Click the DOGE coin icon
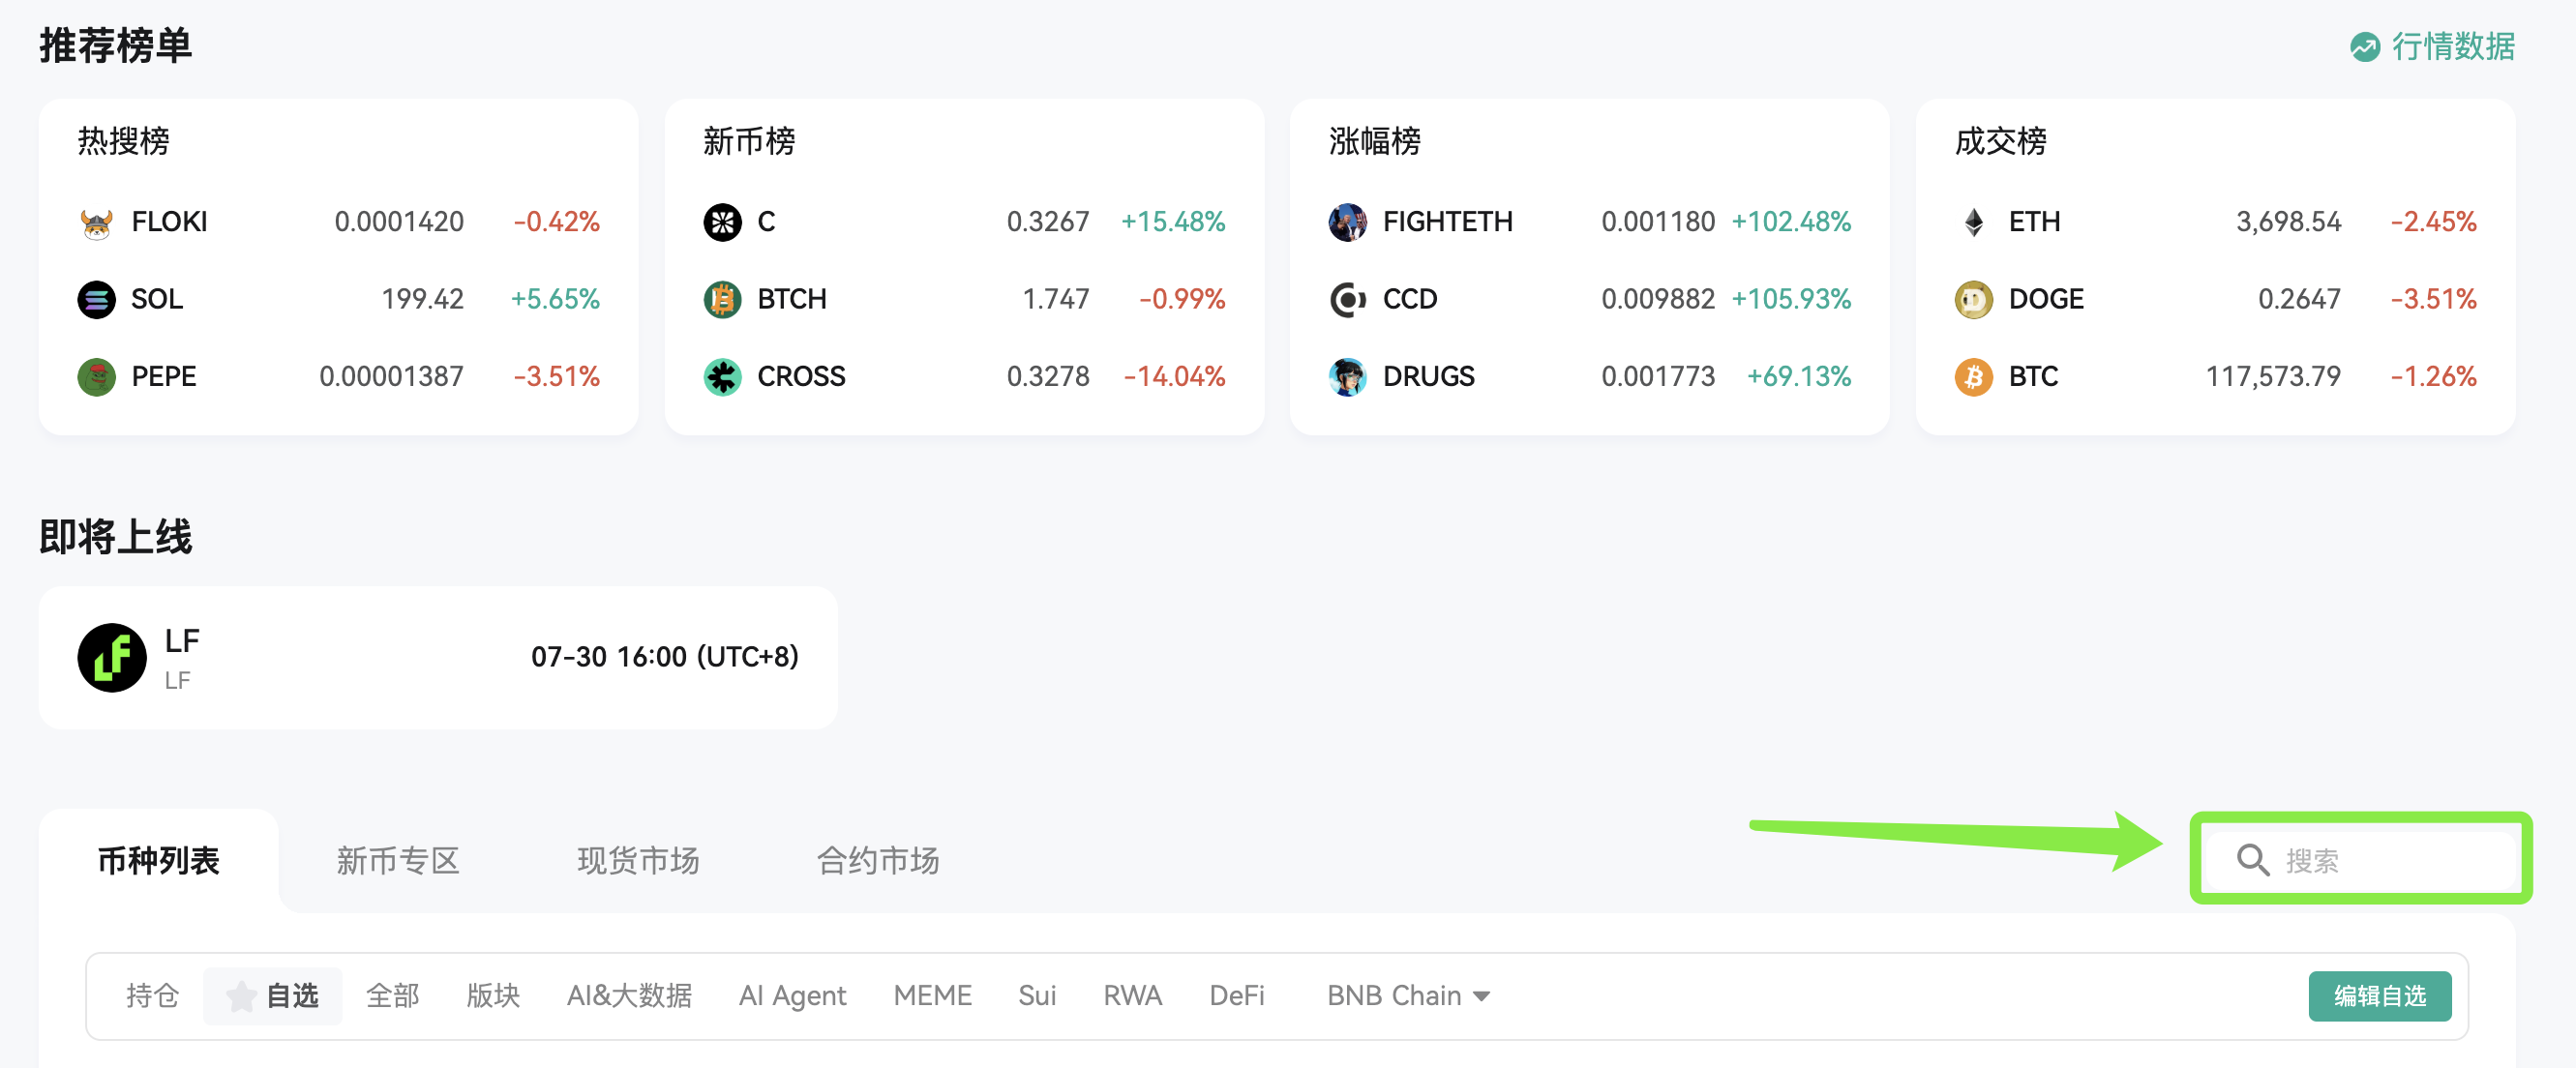 (1973, 299)
